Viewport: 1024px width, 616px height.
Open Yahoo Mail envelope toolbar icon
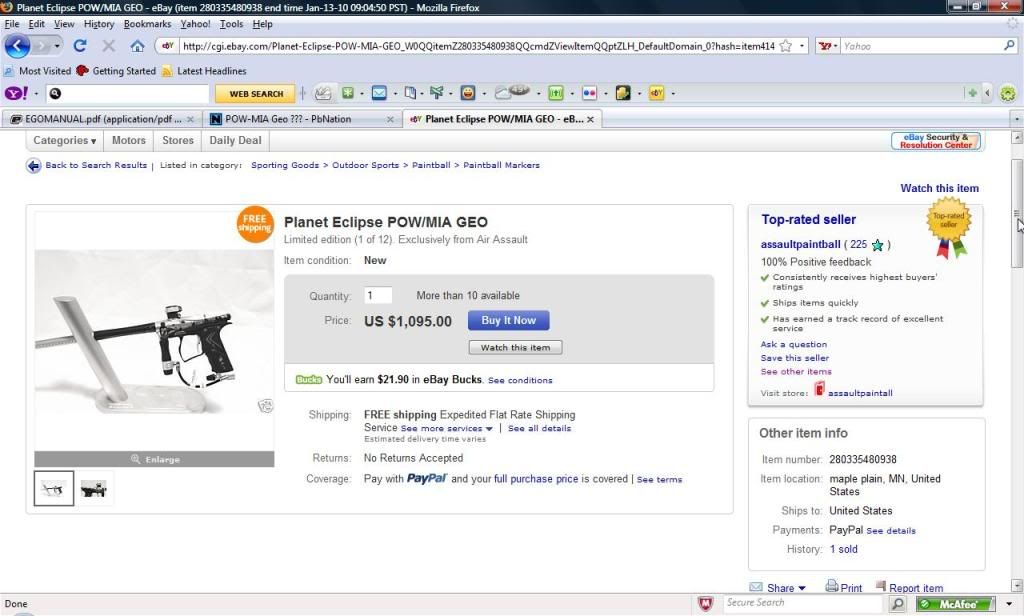point(379,93)
